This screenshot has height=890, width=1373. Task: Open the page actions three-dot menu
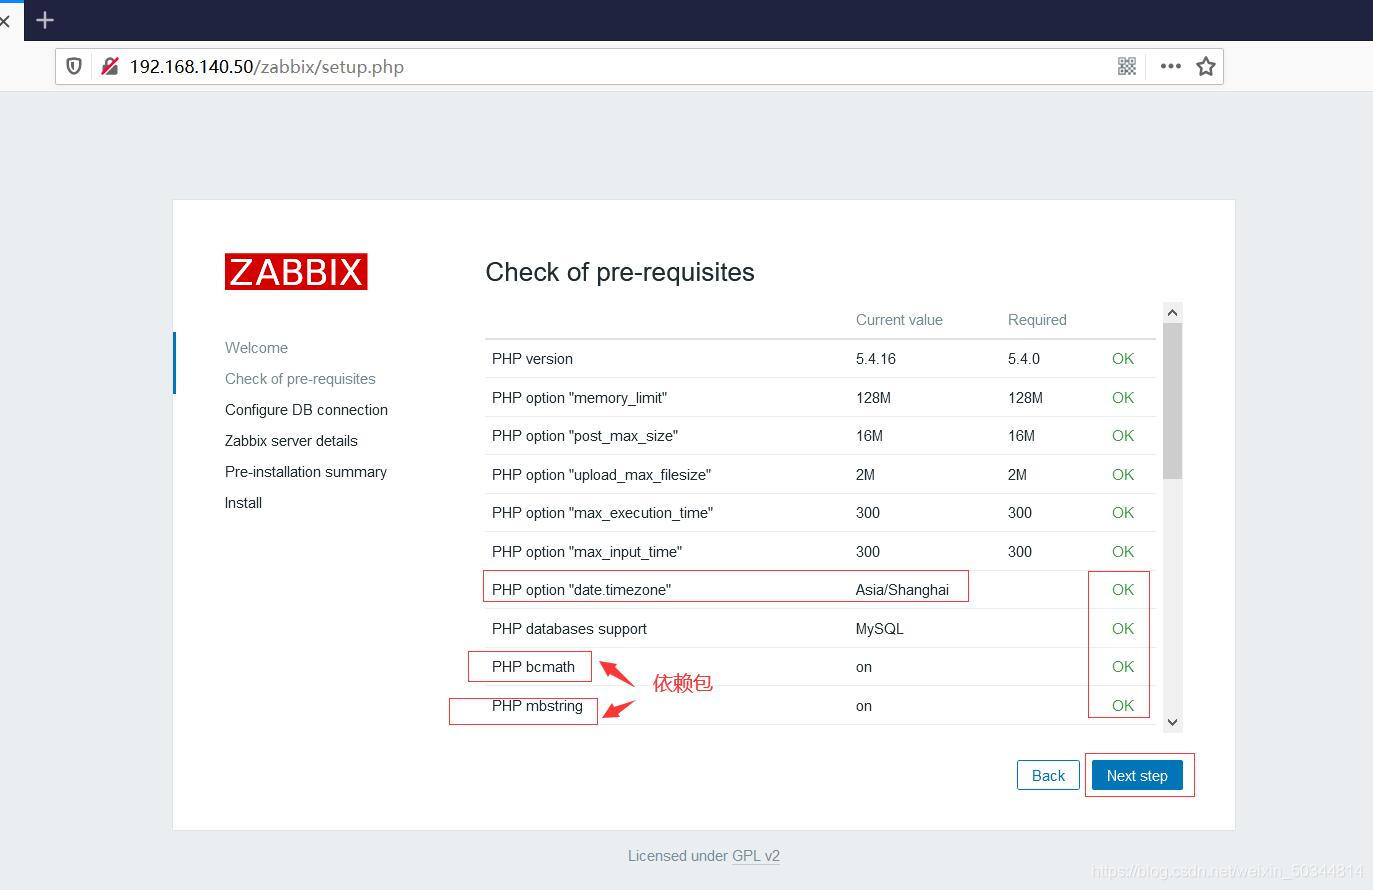pyautogui.click(x=1171, y=67)
